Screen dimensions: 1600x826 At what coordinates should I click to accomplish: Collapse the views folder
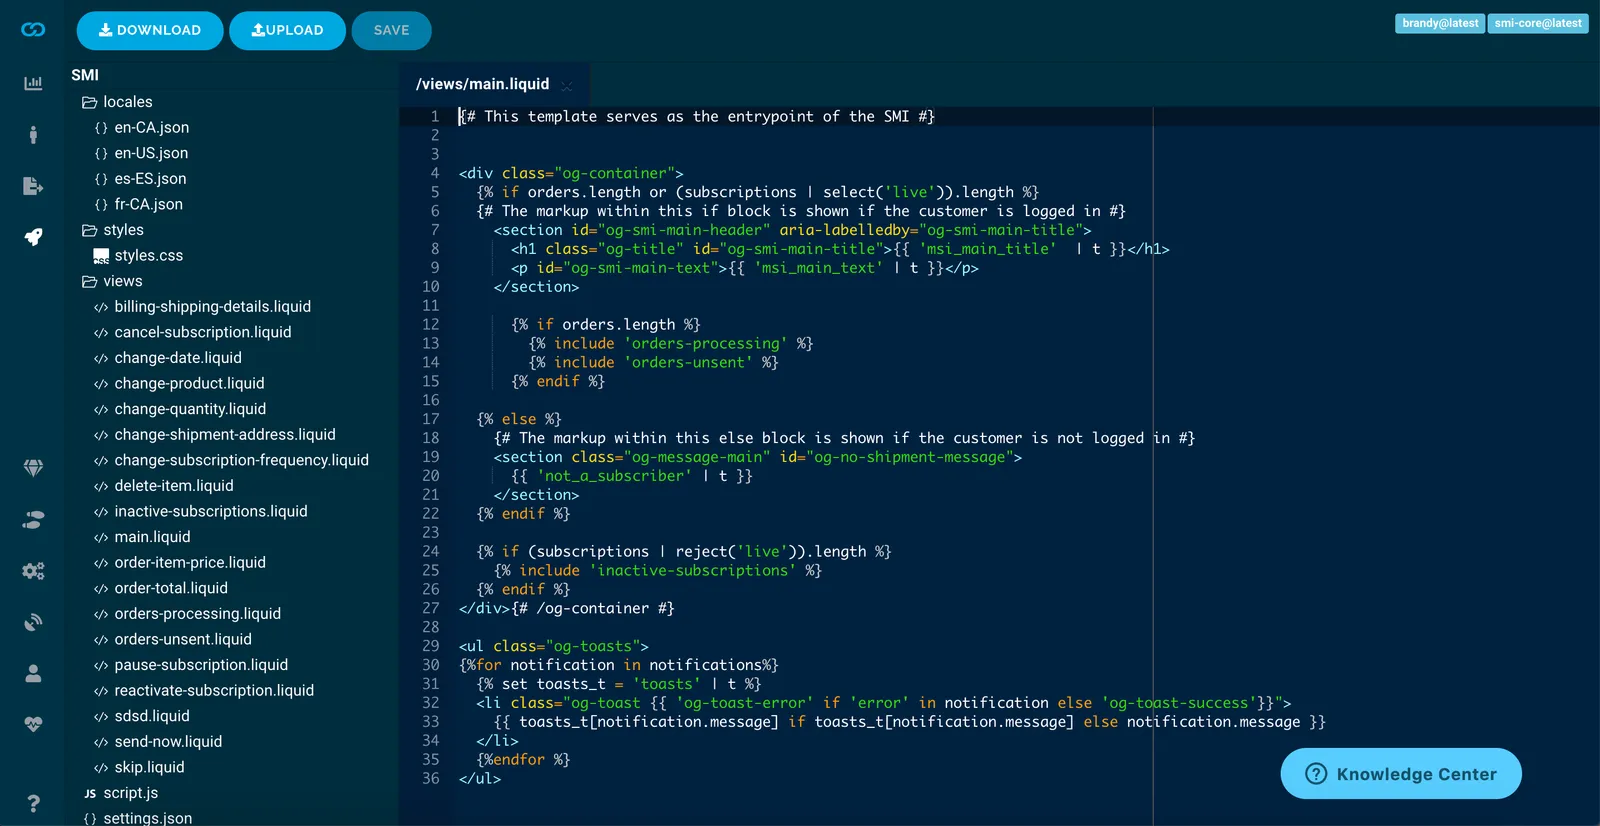[x=112, y=281]
